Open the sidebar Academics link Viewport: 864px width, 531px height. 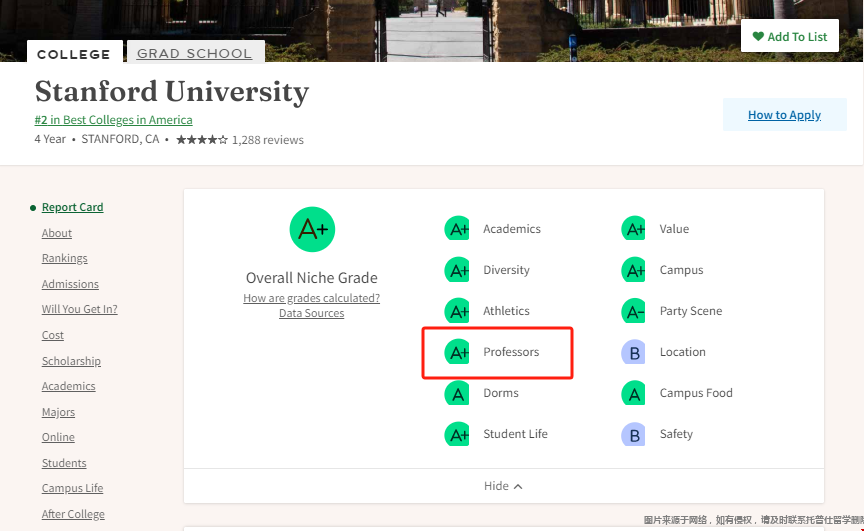click(68, 386)
